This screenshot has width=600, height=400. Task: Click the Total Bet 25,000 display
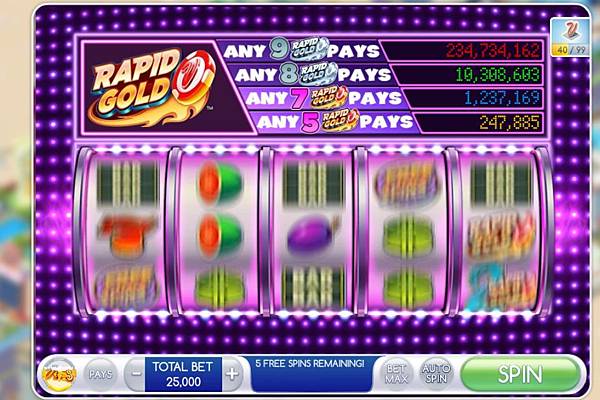tap(183, 374)
